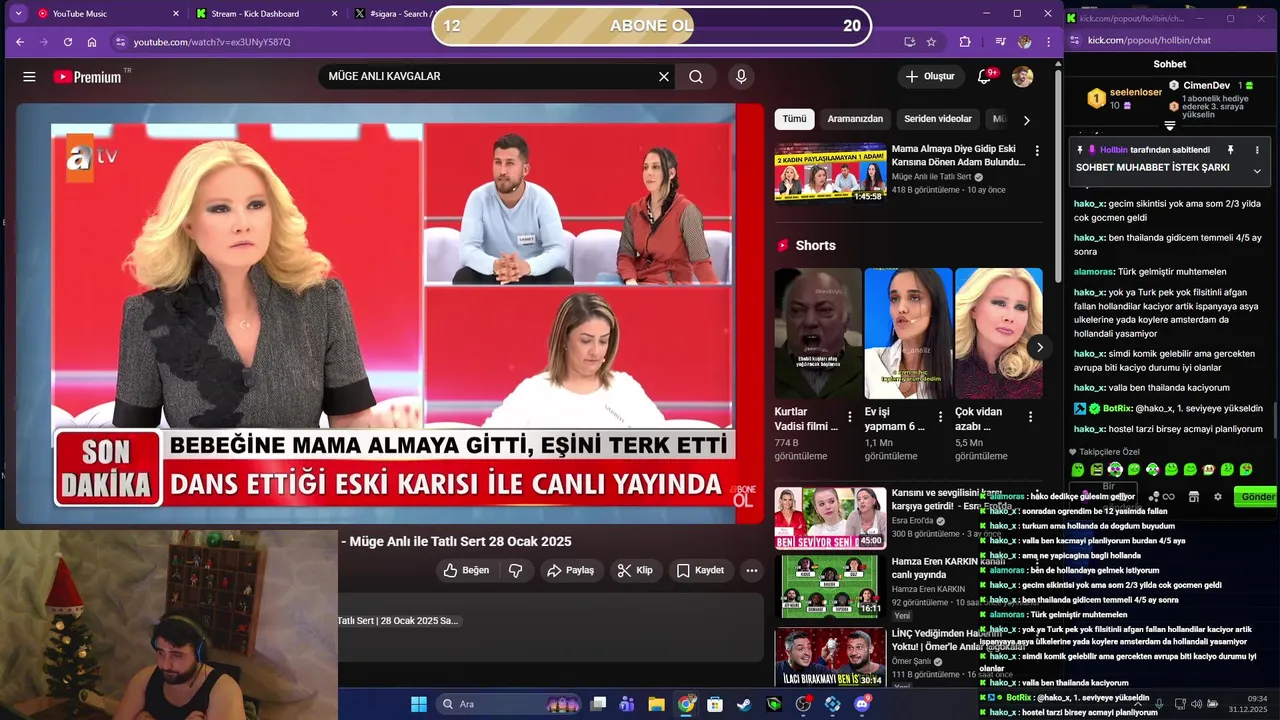Dislike the video with thumbs-down

(516, 570)
